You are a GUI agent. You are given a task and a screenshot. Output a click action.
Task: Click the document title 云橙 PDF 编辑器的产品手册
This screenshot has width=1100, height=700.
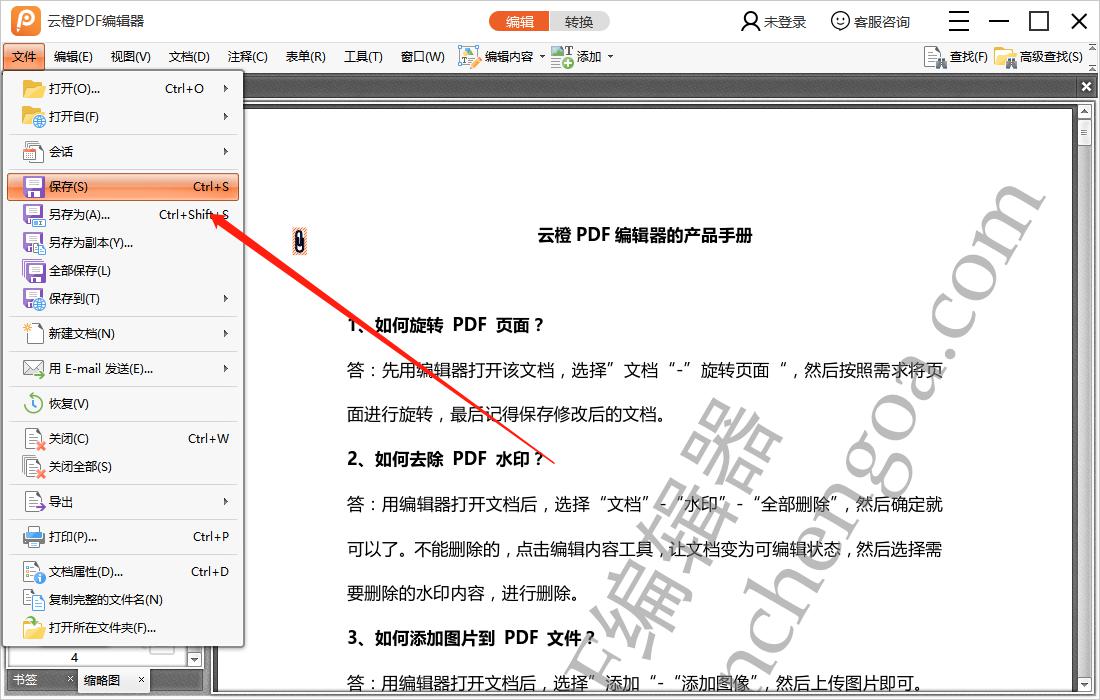pos(645,235)
